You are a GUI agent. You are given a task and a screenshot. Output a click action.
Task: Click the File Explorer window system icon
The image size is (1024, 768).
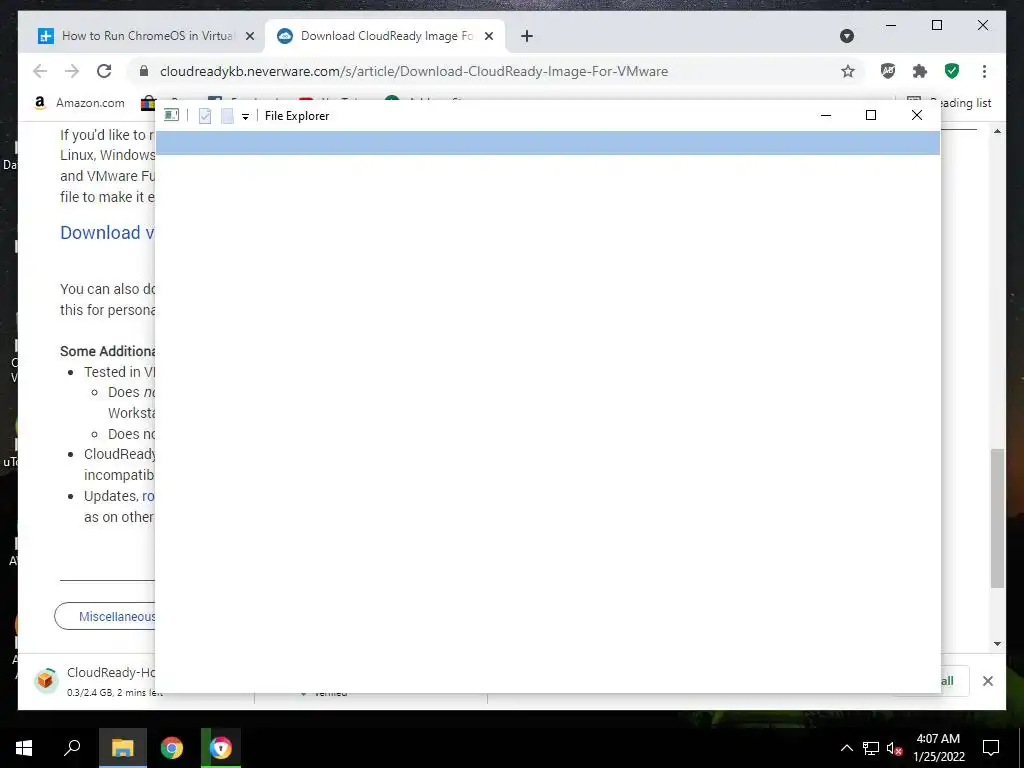(x=171, y=115)
